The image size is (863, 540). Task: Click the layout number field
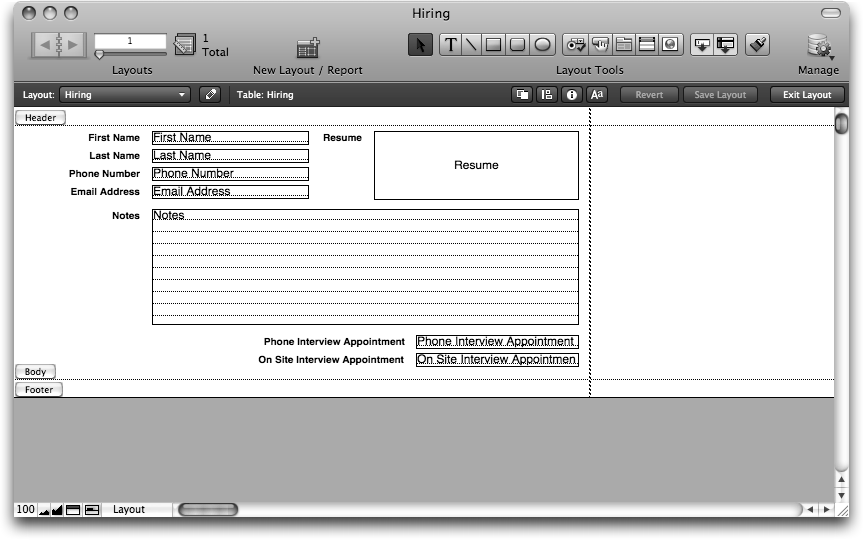(x=130, y=41)
